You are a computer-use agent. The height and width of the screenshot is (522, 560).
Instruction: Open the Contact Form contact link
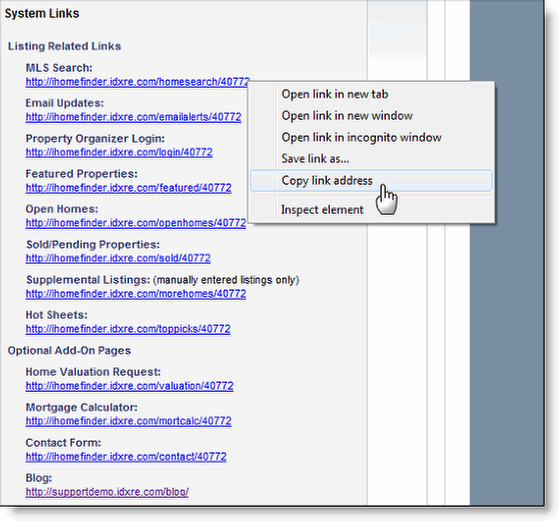click(x=126, y=457)
